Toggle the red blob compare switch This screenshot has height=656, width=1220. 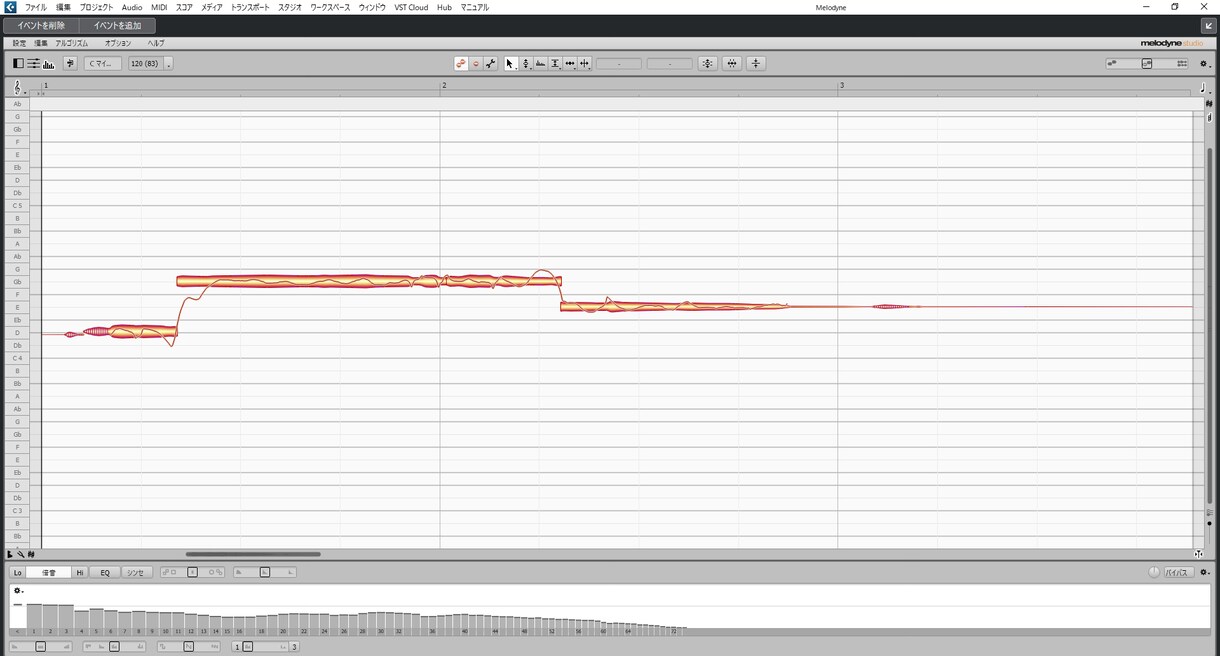[x=476, y=64]
